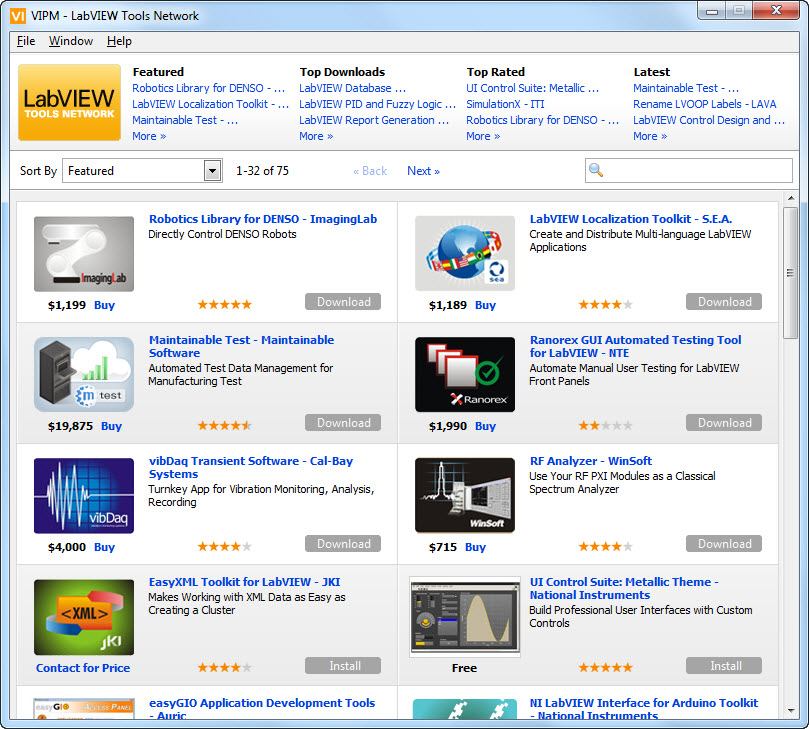Click the UI Control Suite screenshot thumbnail
This screenshot has width=809, height=729.
click(465, 616)
